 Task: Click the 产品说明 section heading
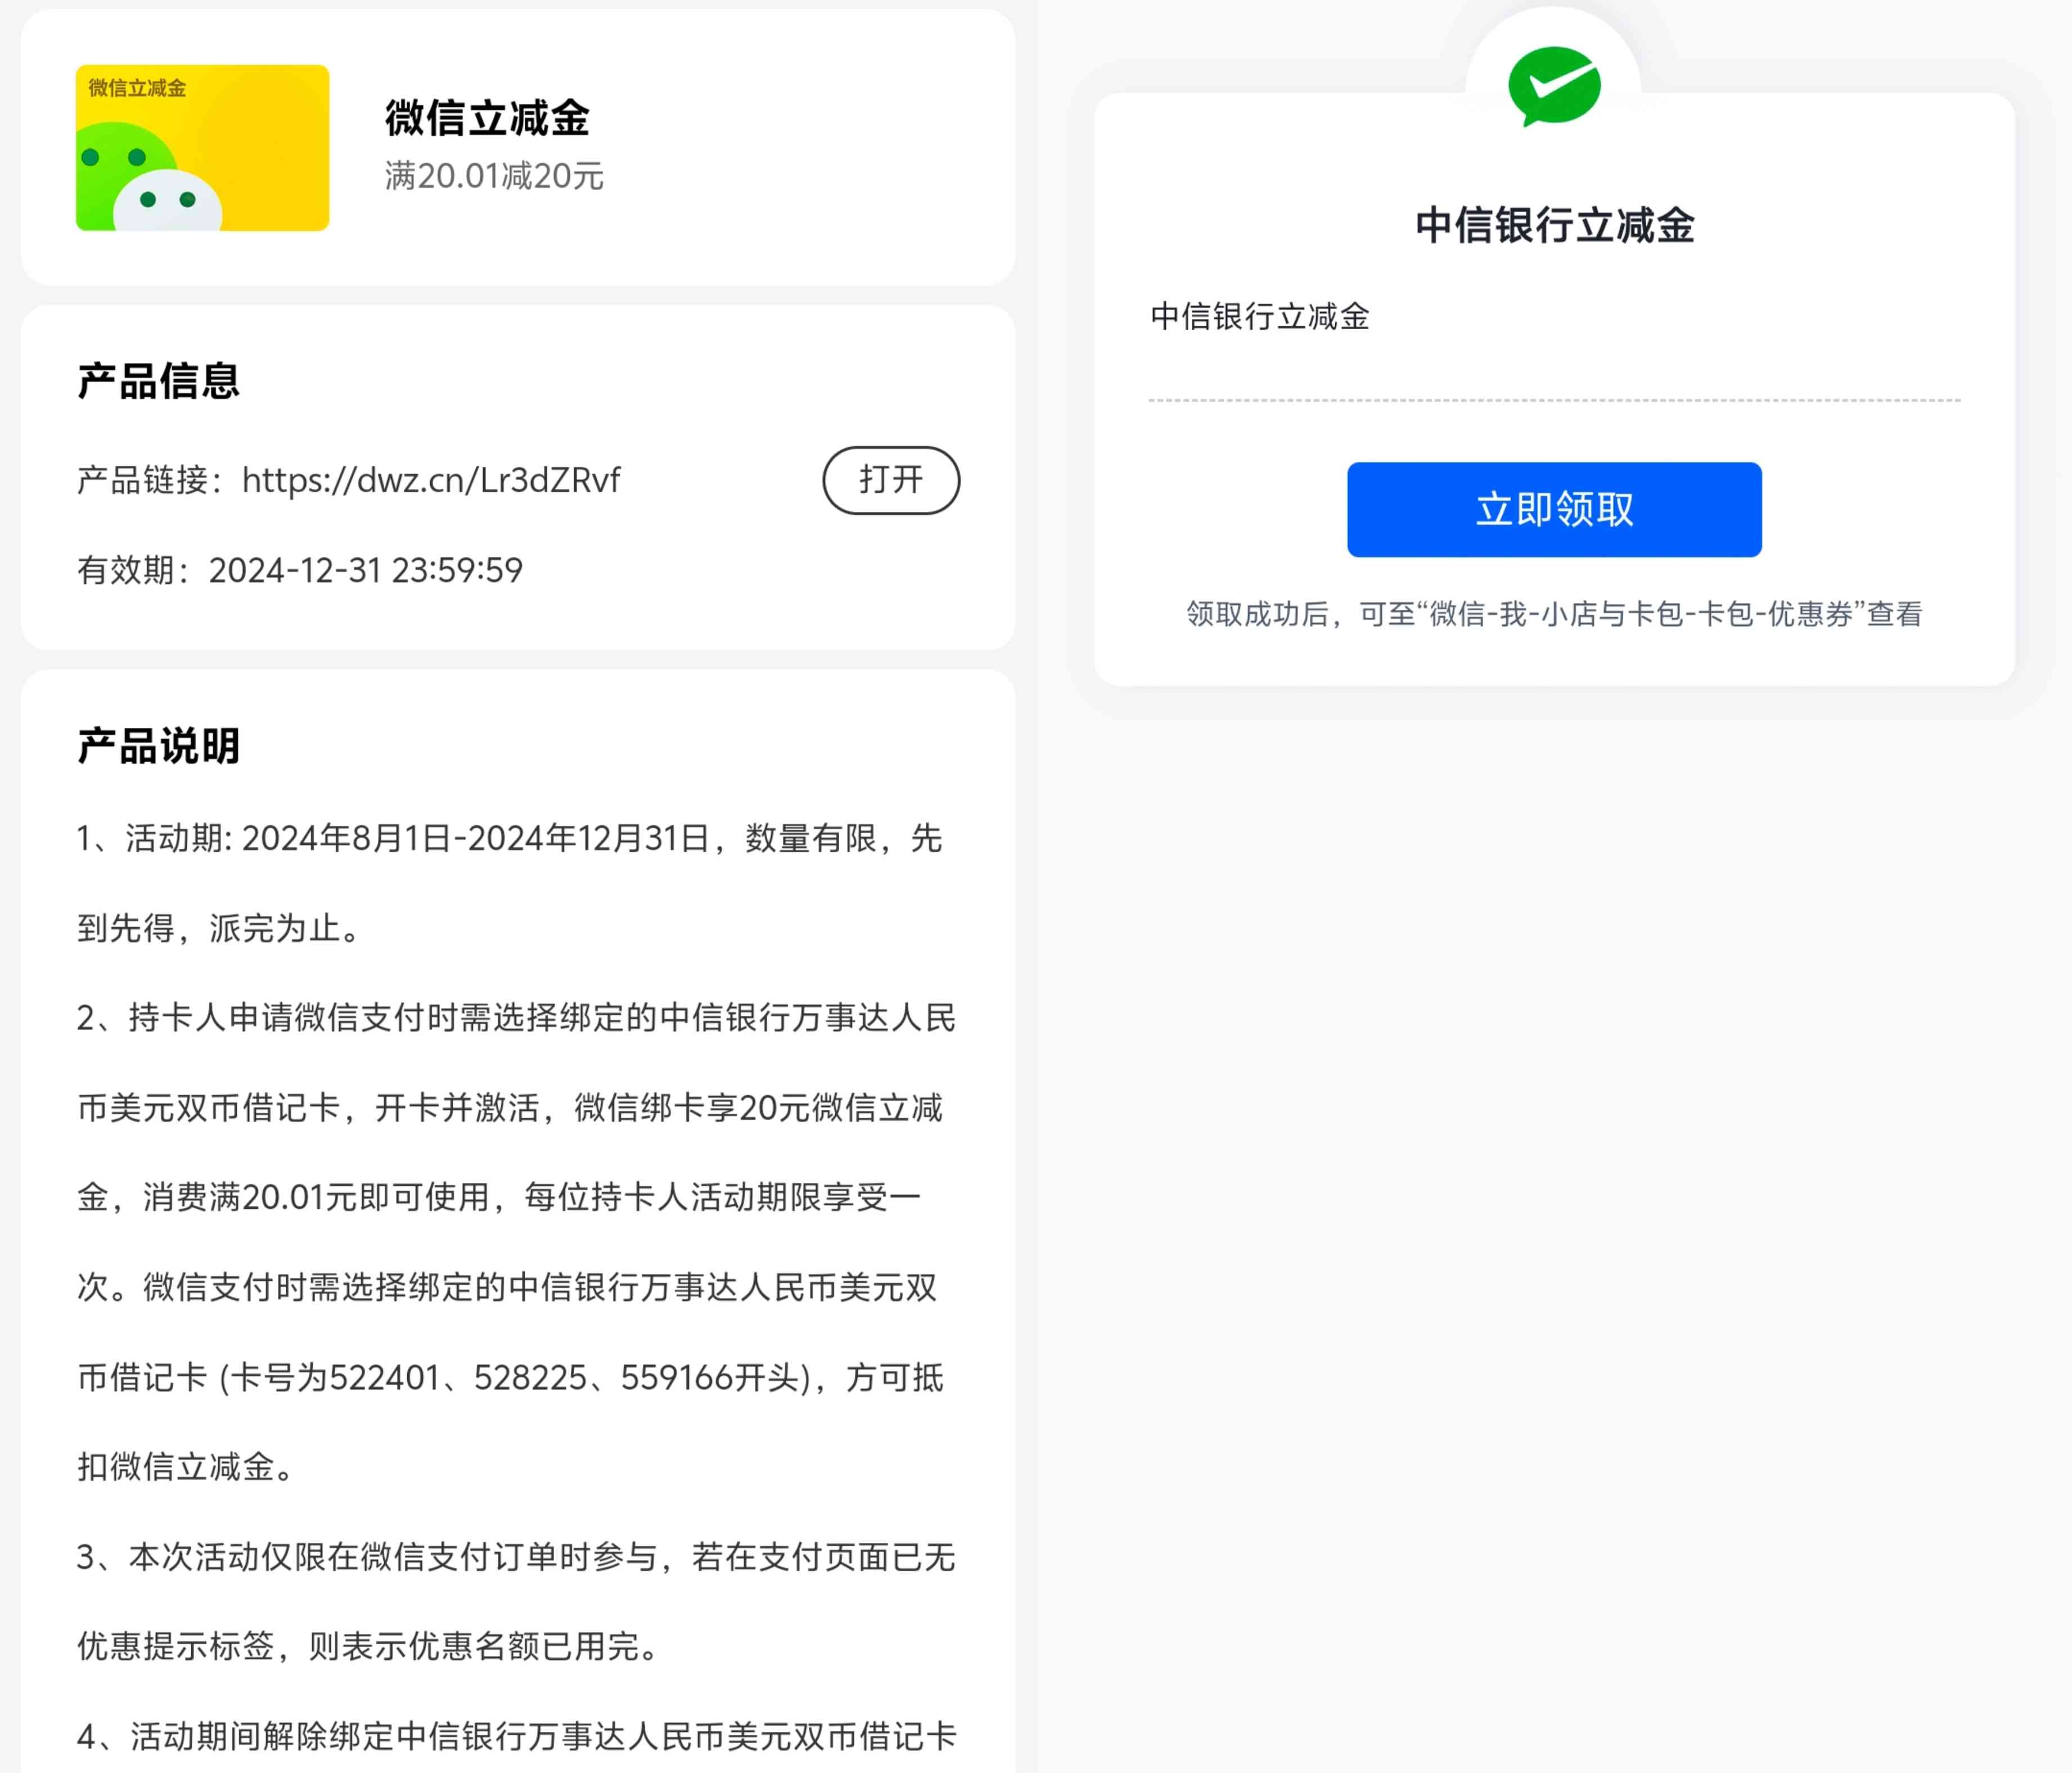[159, 746]
